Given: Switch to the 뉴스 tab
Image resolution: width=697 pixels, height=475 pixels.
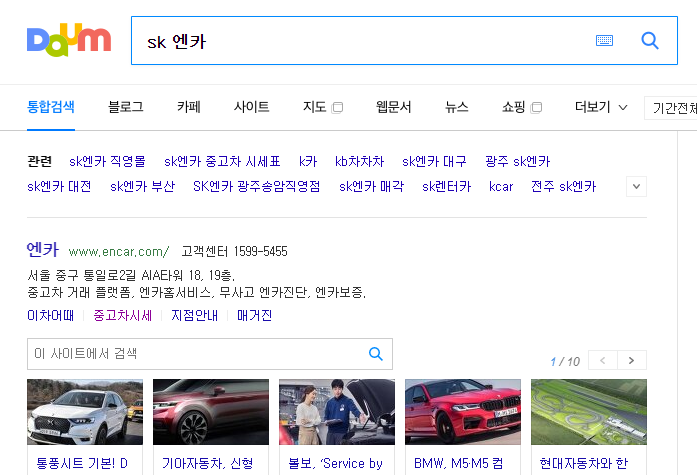Looking at the screenshot, I should tap(457, 107).
